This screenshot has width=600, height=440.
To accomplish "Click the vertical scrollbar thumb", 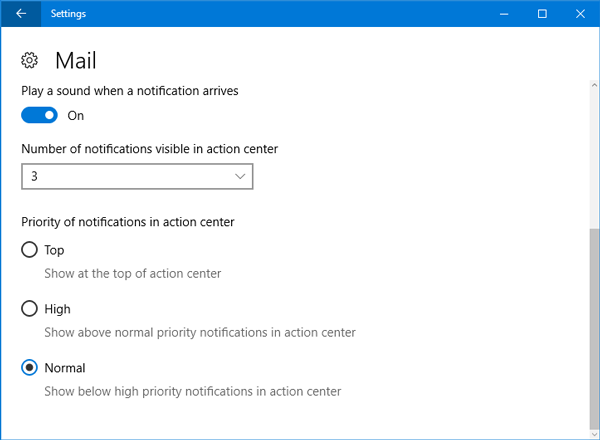I will [594, 329].
